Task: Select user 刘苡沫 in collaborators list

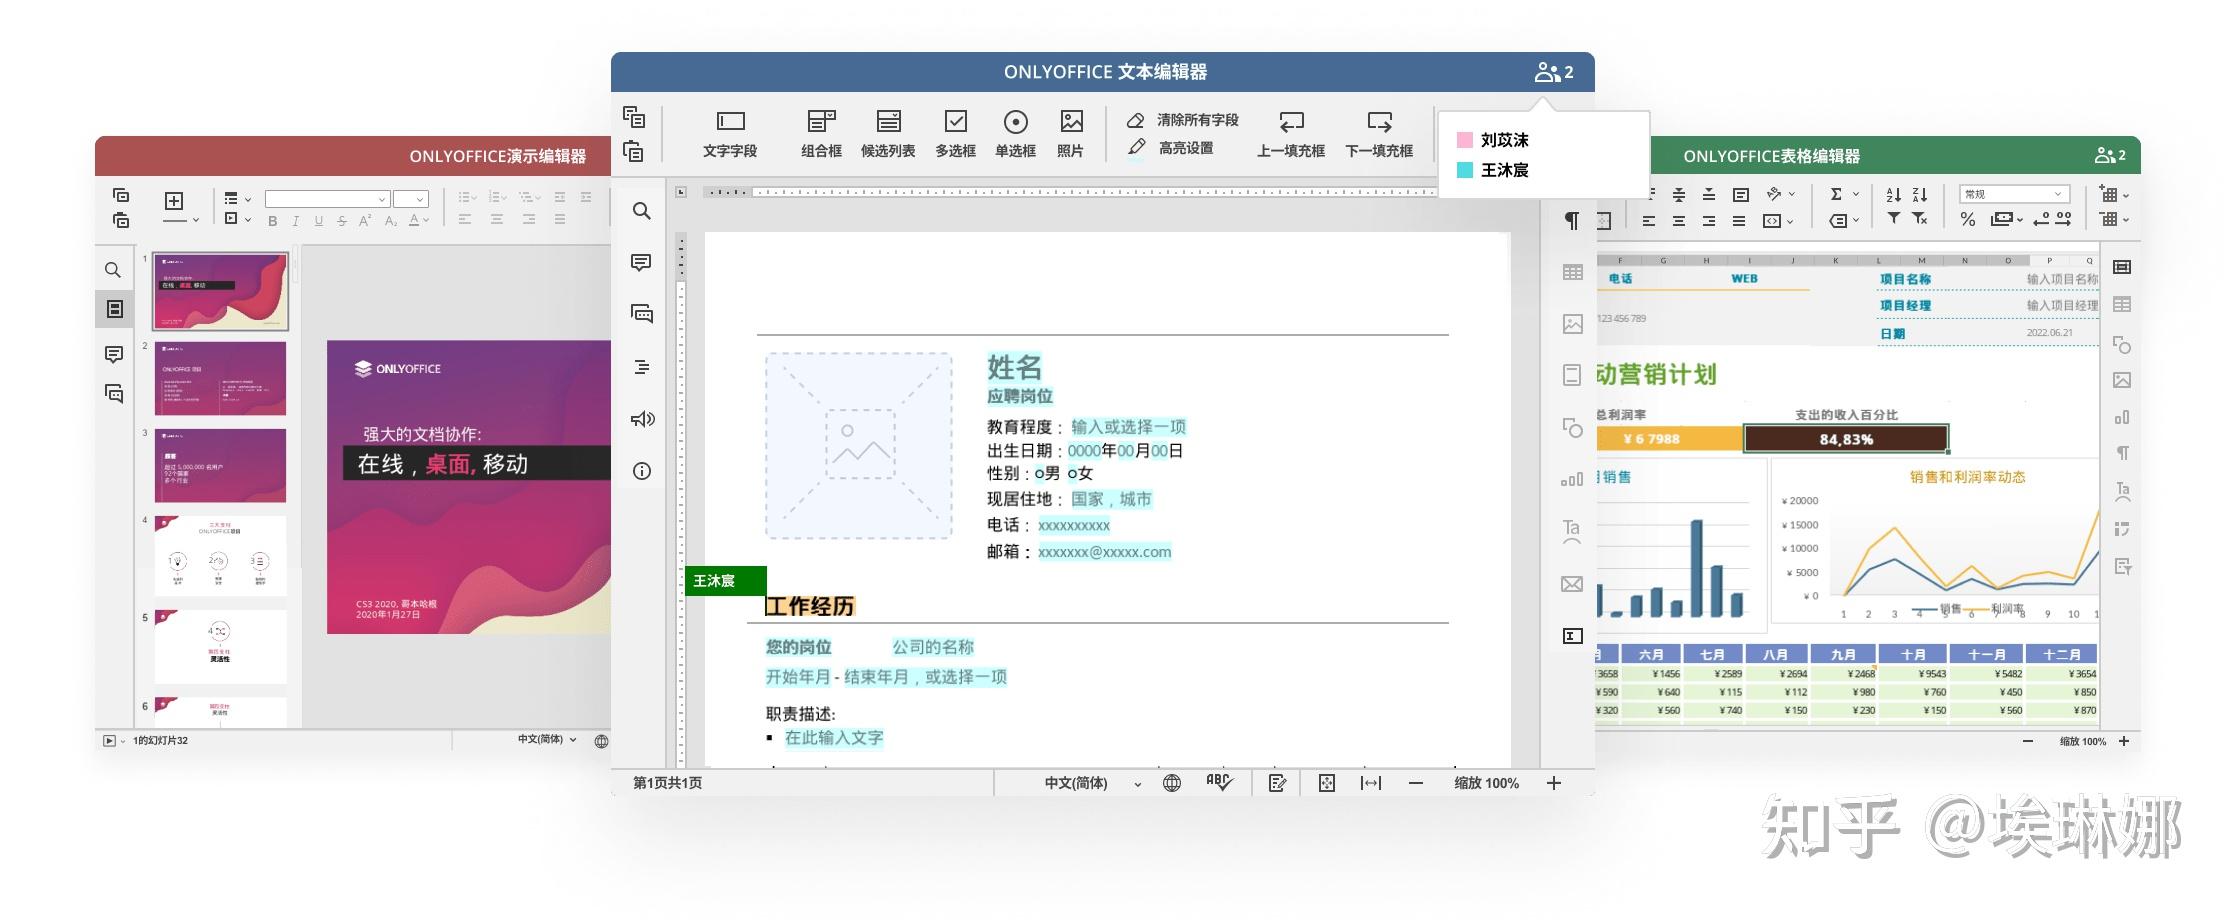Action: [1505, 140]
